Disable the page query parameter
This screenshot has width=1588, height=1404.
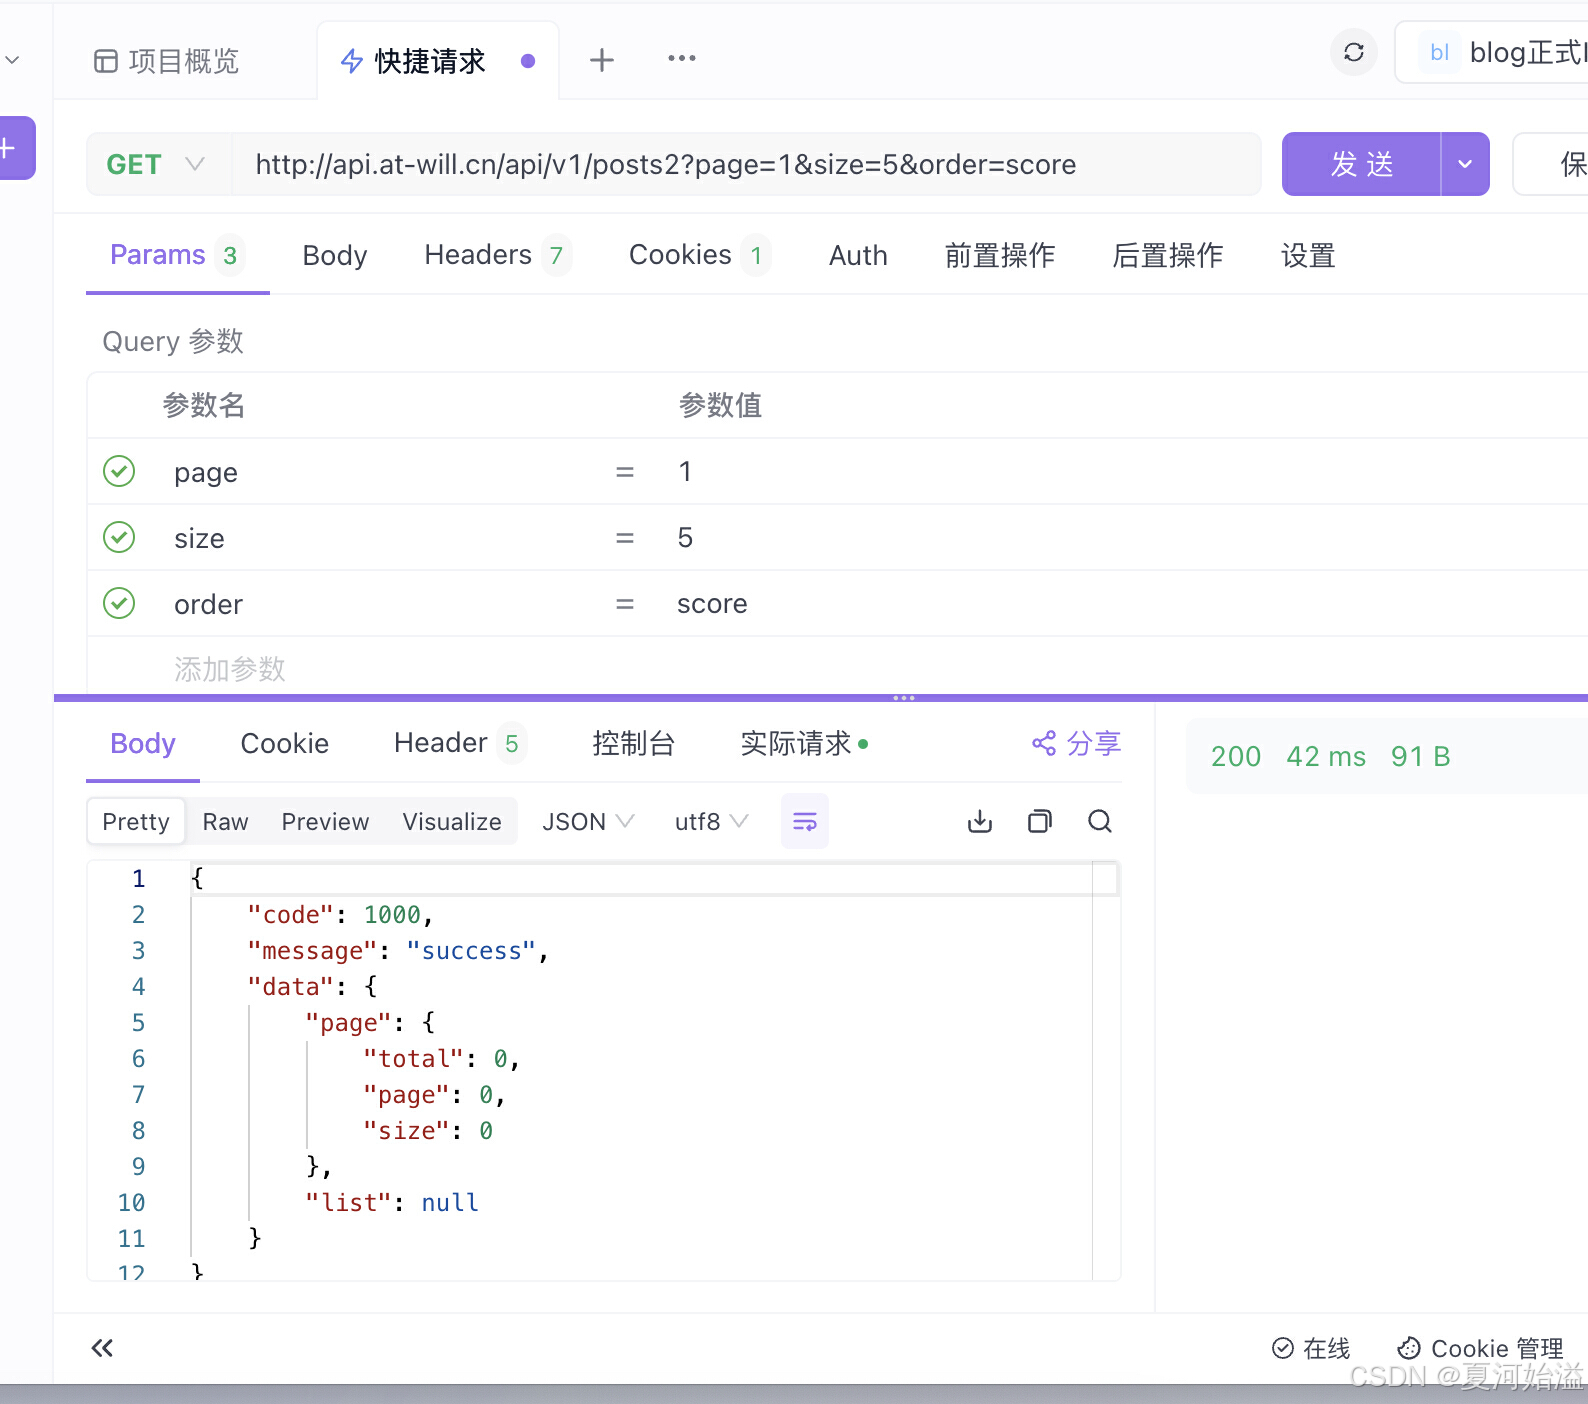tap(119, 471)
